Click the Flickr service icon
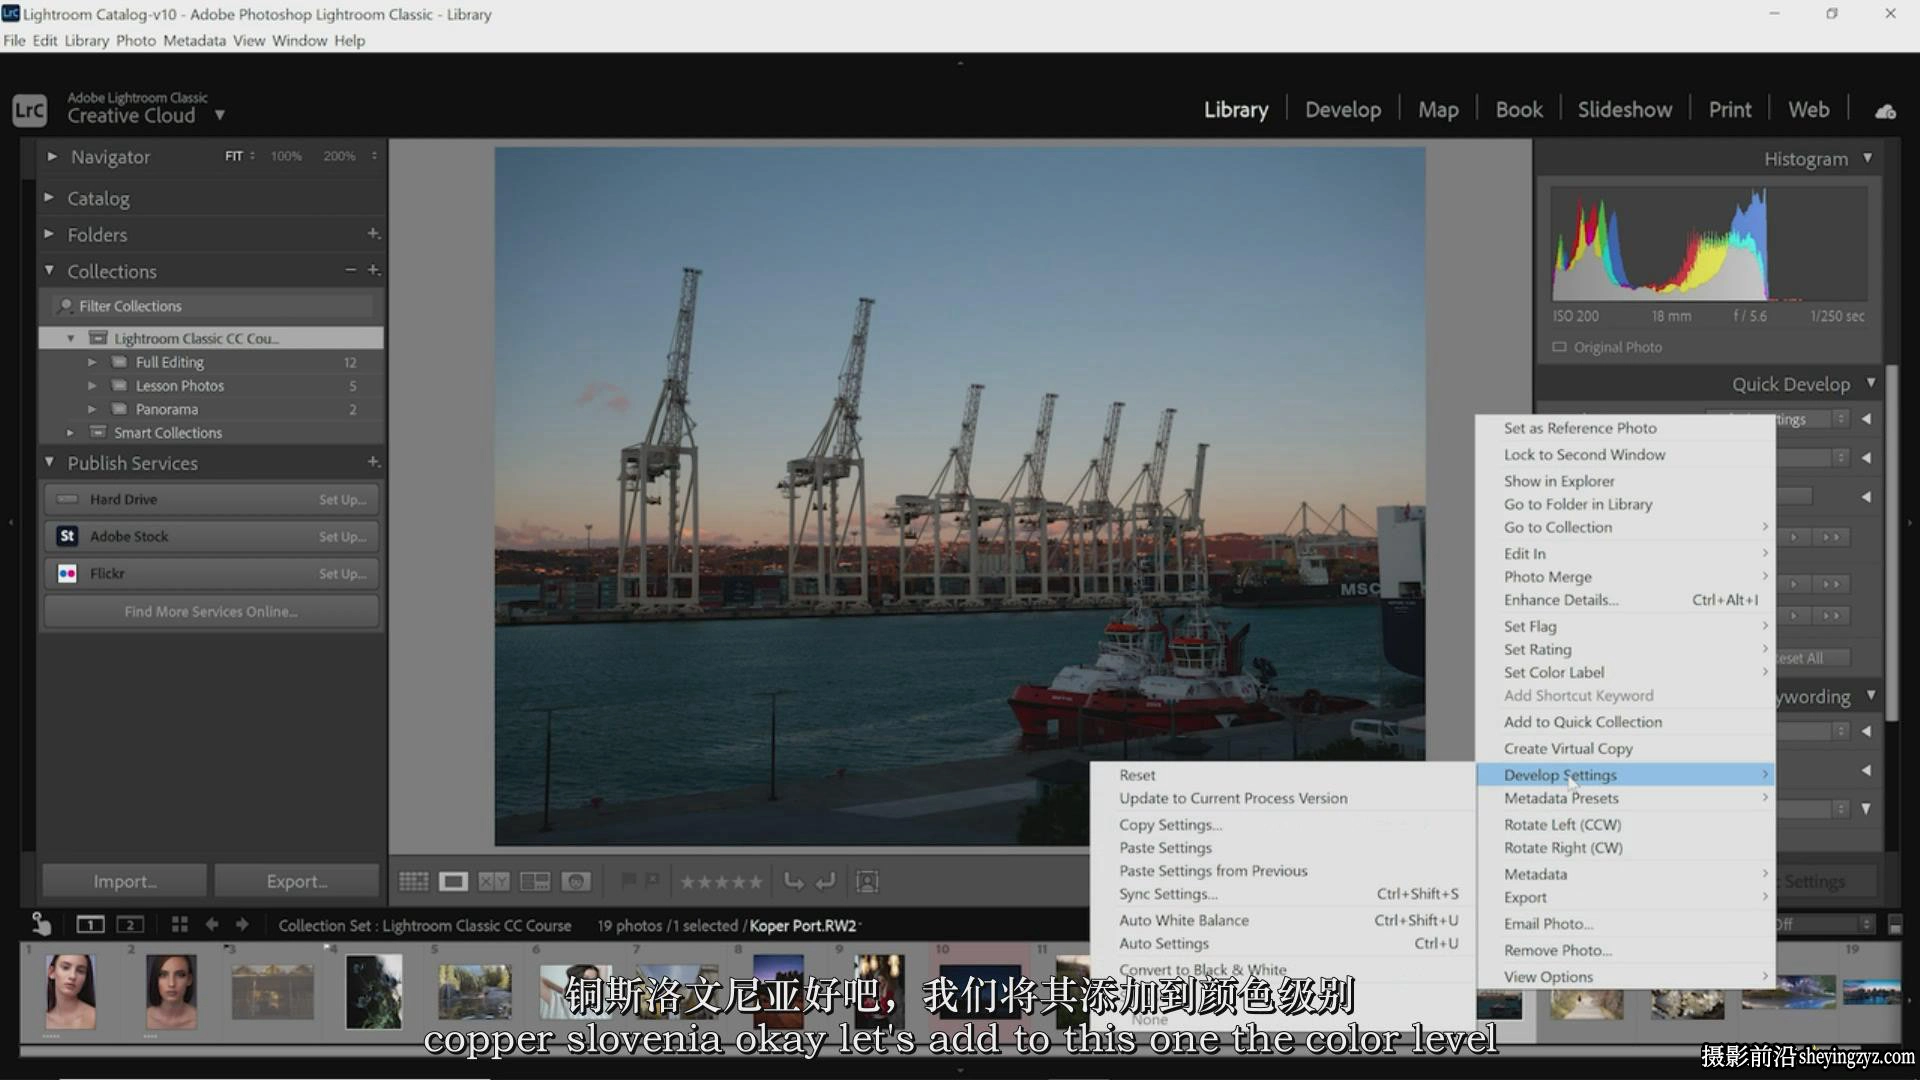 click(67, 573)
